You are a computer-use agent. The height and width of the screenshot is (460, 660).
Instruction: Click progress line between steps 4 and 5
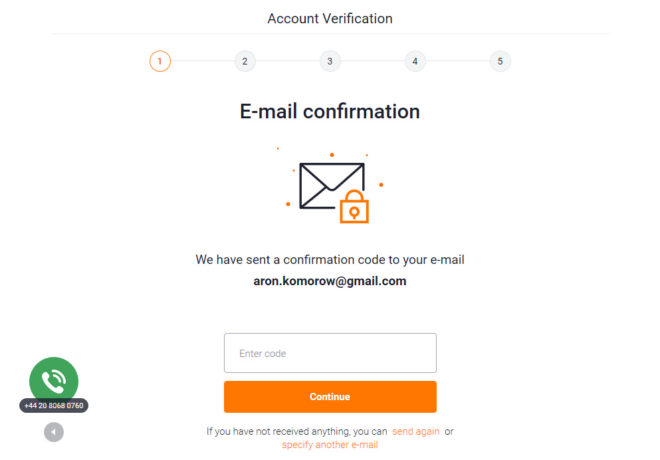click(x=458, y=61)
